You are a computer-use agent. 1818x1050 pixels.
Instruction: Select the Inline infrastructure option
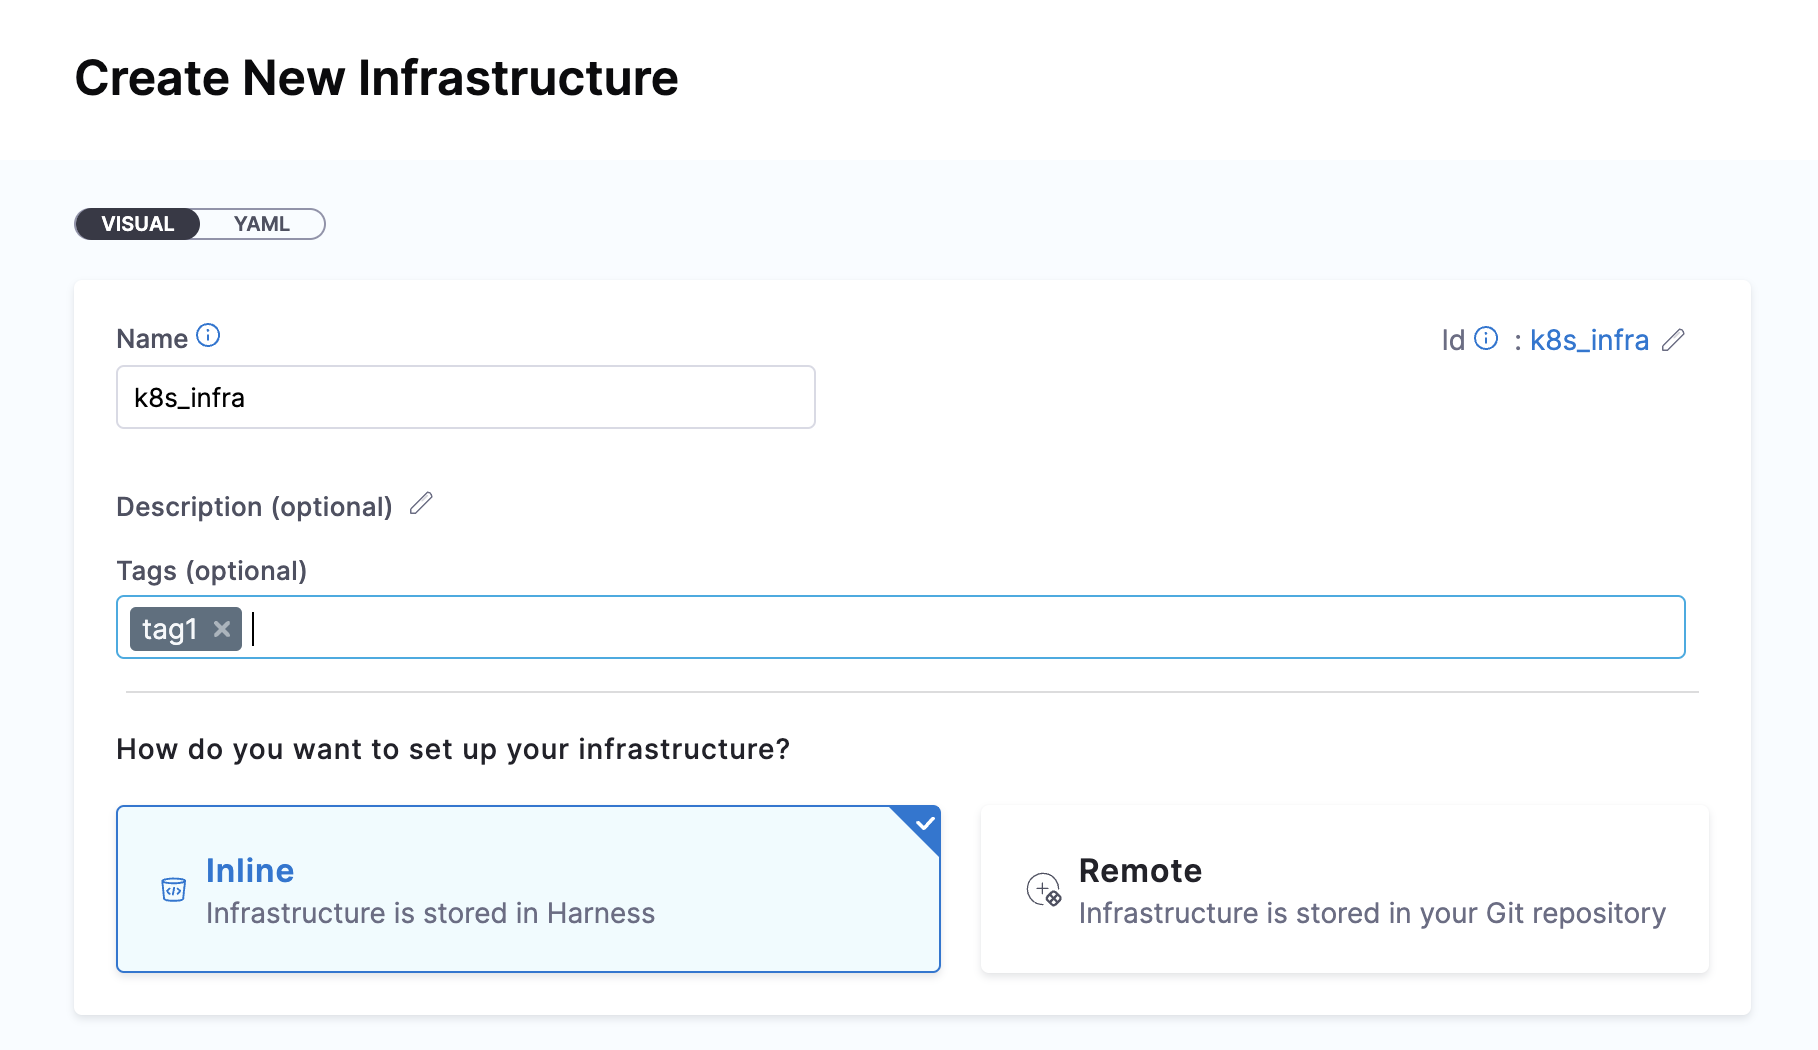[x=528, y=889]
